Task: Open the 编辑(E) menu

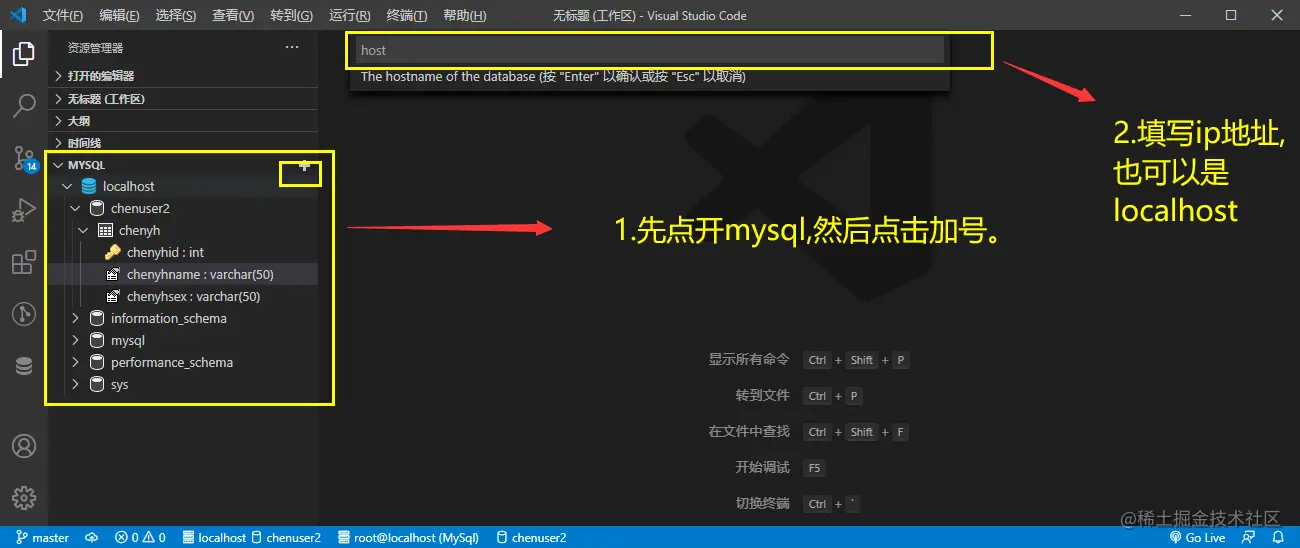Action: [x=120, y=16]
